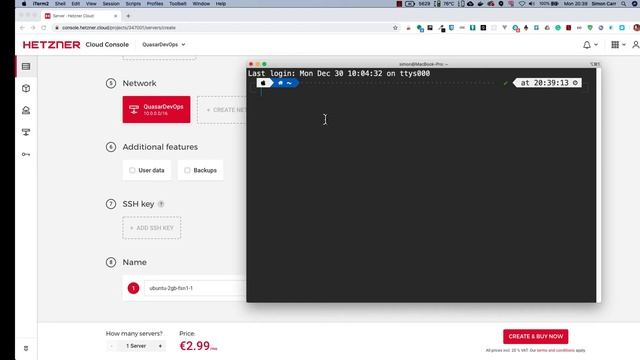Image resolution: width=640 pixels, height=360 pixels.
Task: Close the Server - Hetzner Cloud tab
Action: click(x=116, y=16)
